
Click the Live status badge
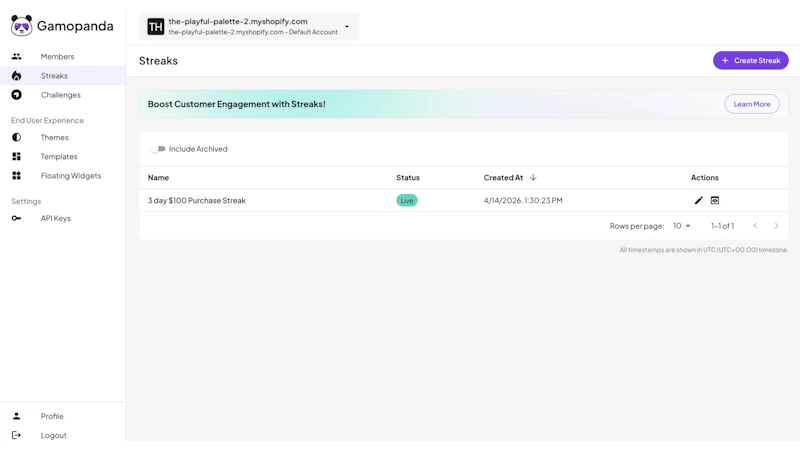(407, 201)
